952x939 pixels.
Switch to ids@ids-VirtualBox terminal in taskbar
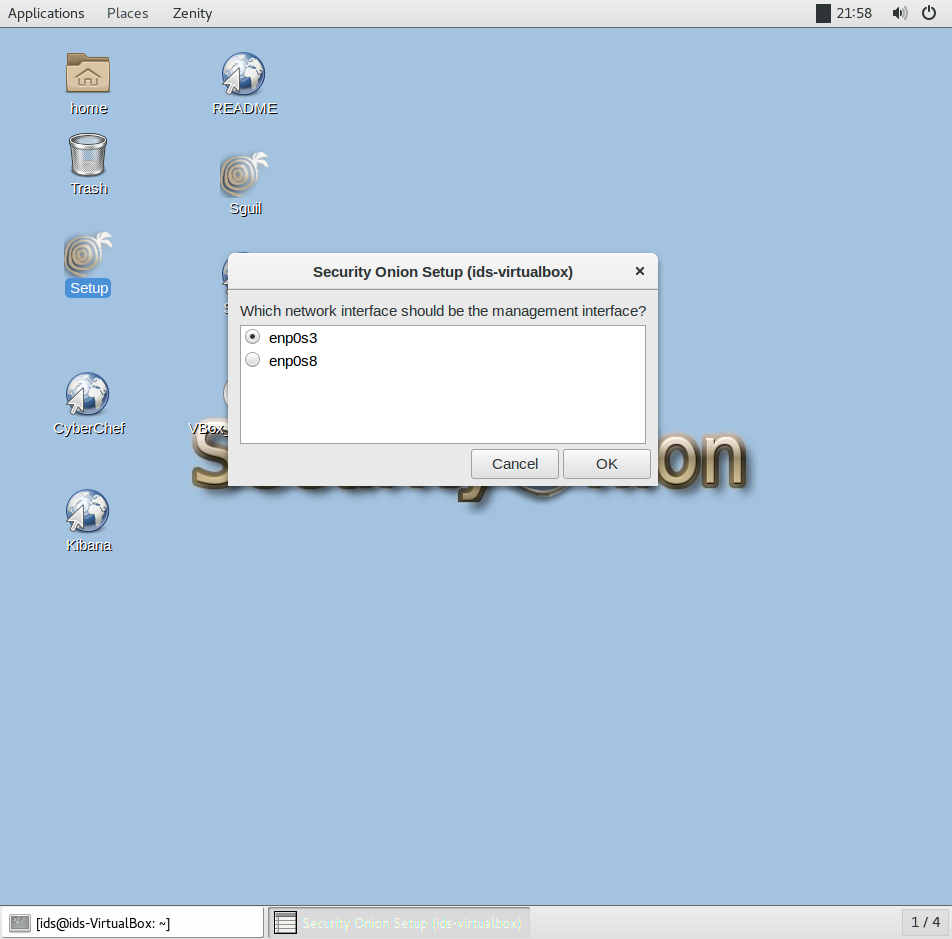(132, 923)
